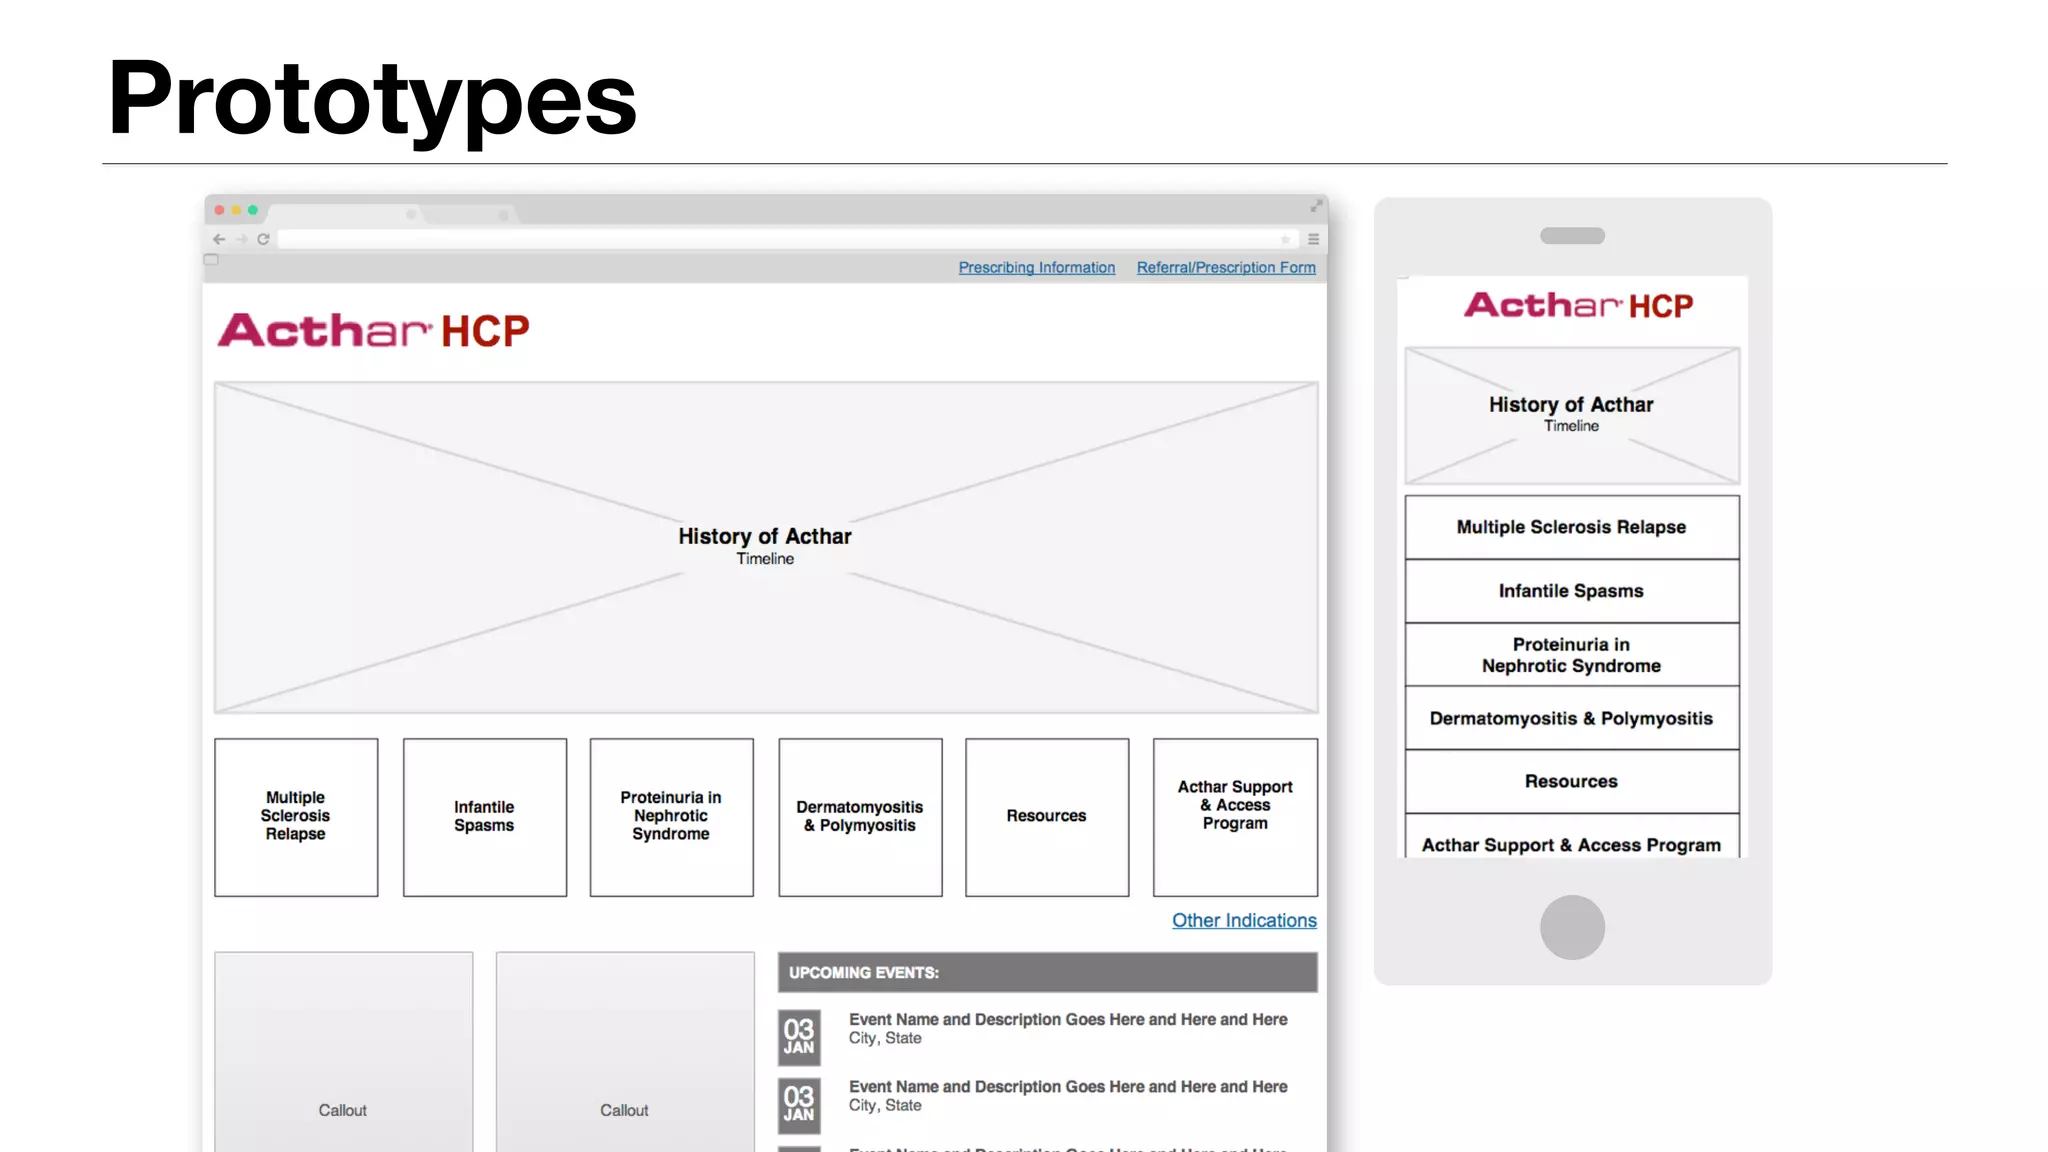The height and width of the screenshot is (1152, 2048).
Task: Select Infantile Spasms tile on desktop
Action: [484, 816]
